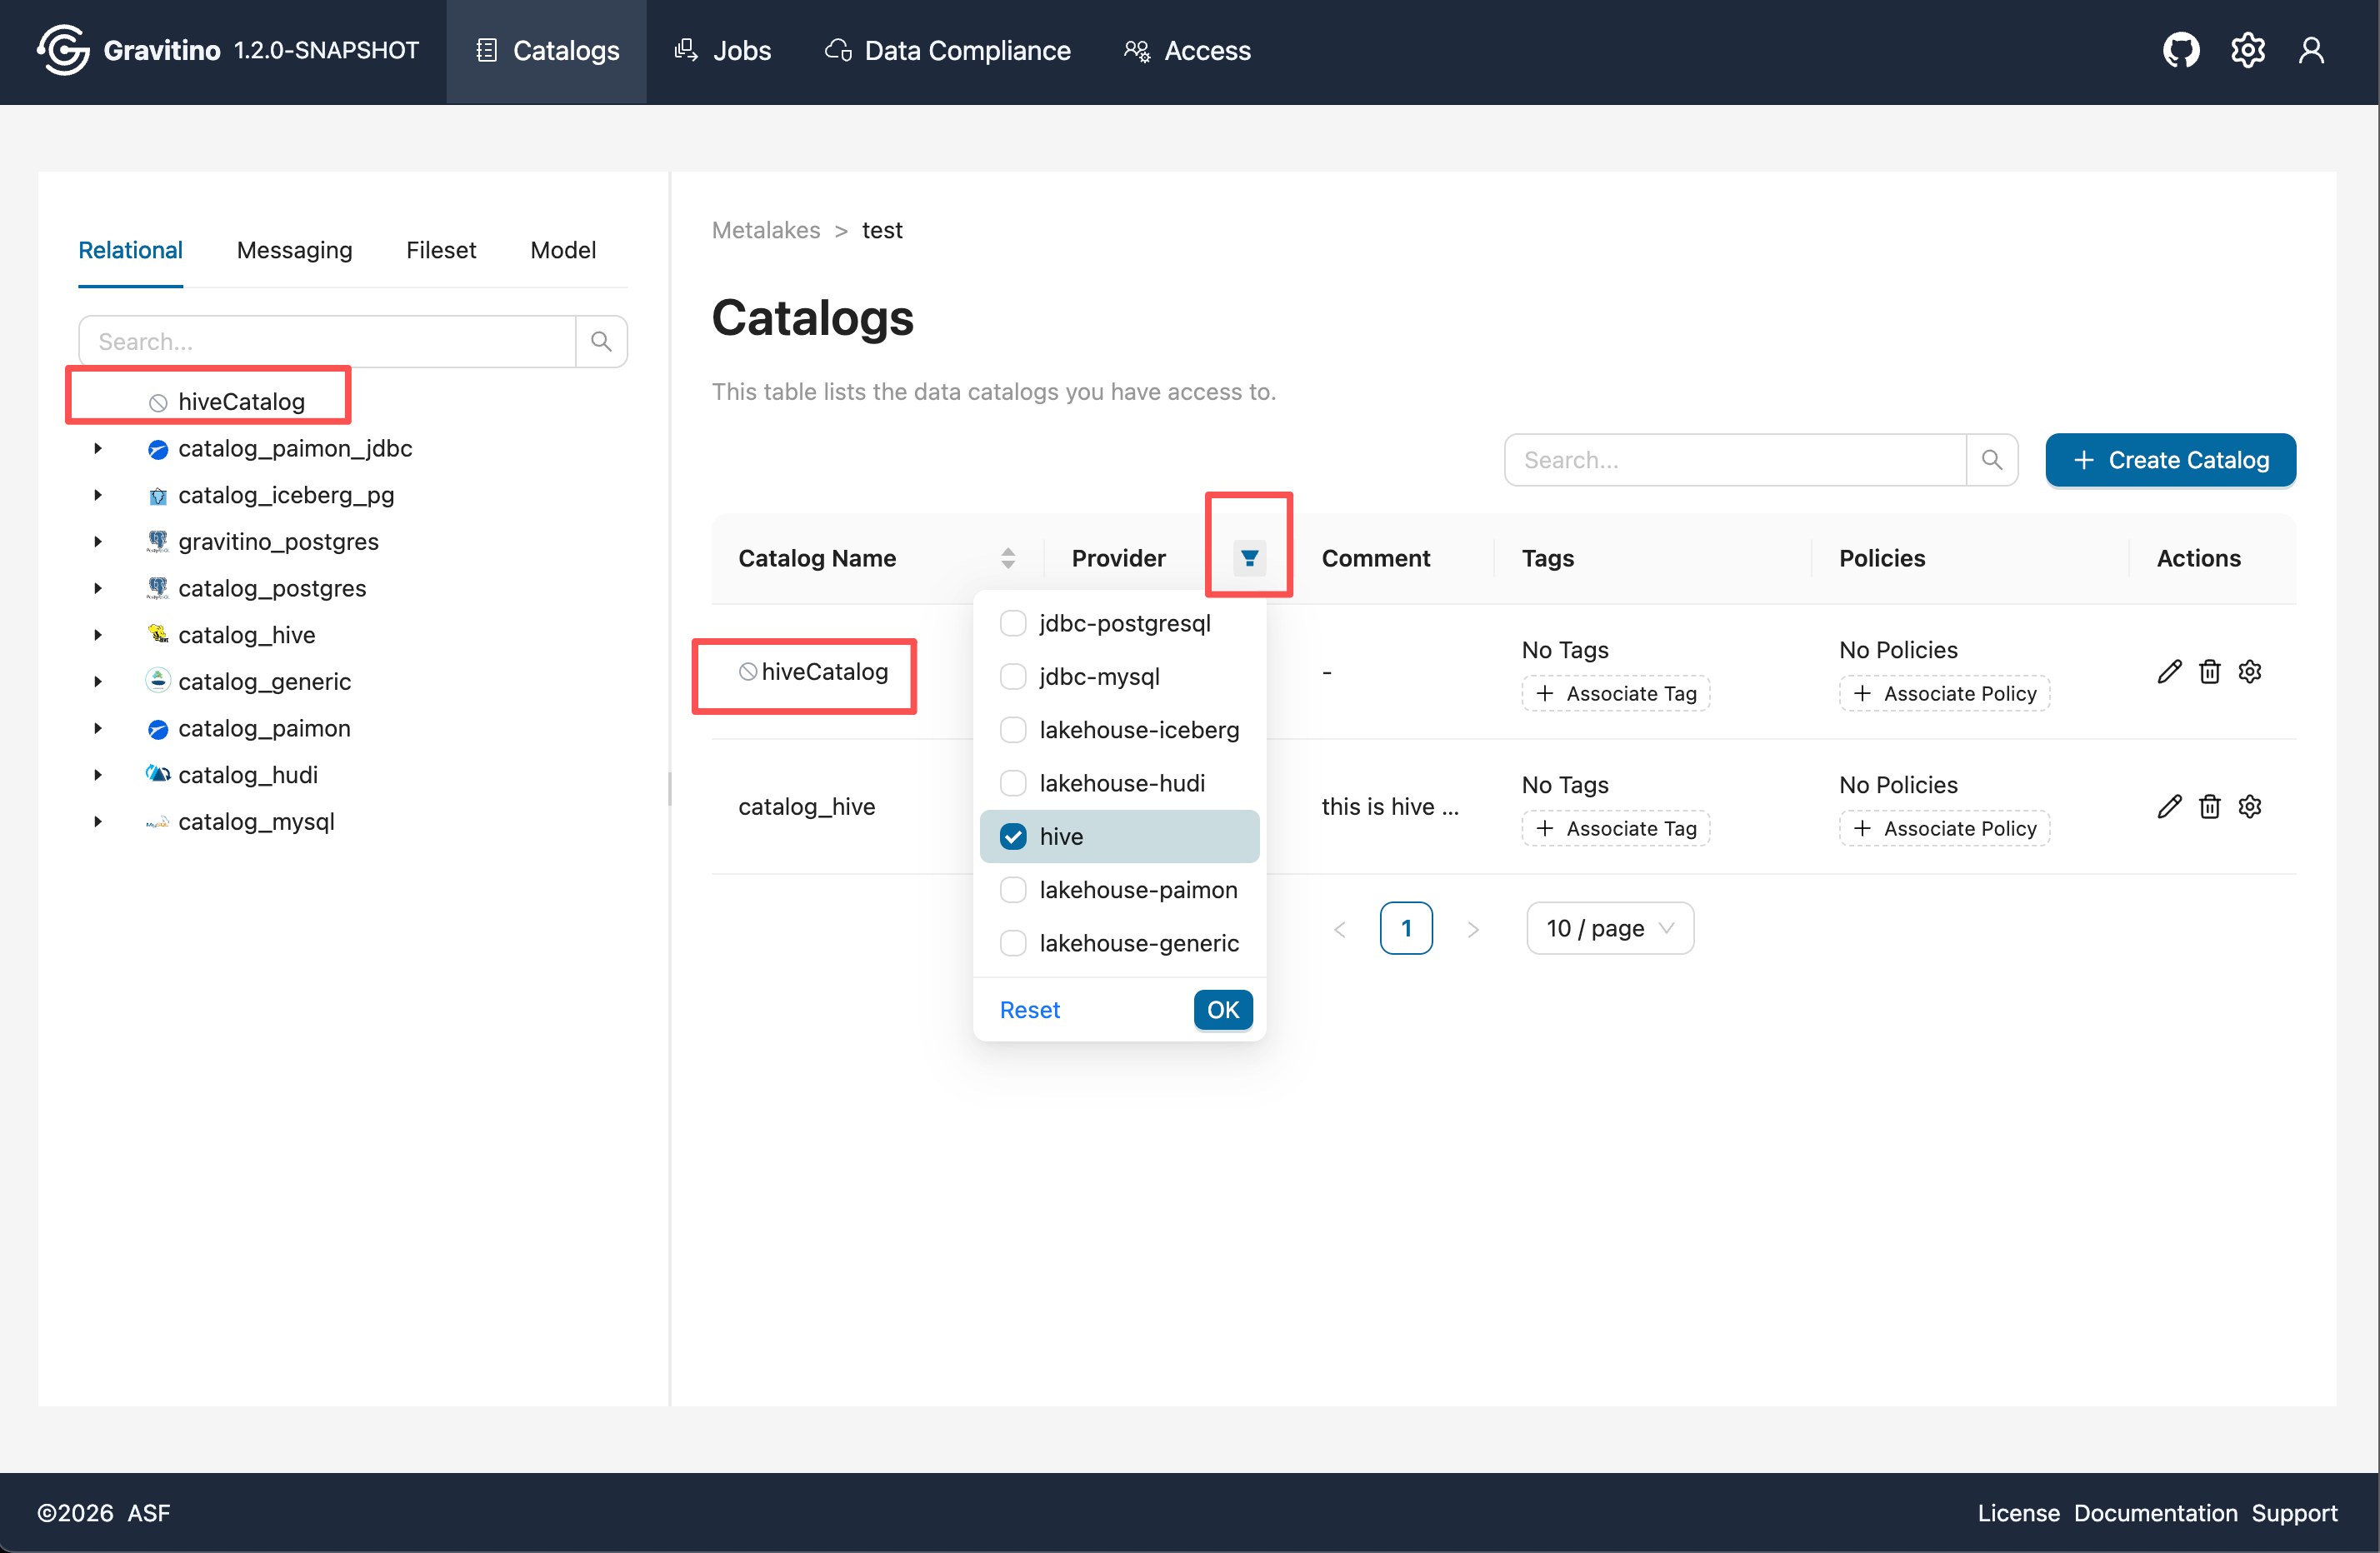Check the jdbc-mysql provider option

coord(1012,676)
